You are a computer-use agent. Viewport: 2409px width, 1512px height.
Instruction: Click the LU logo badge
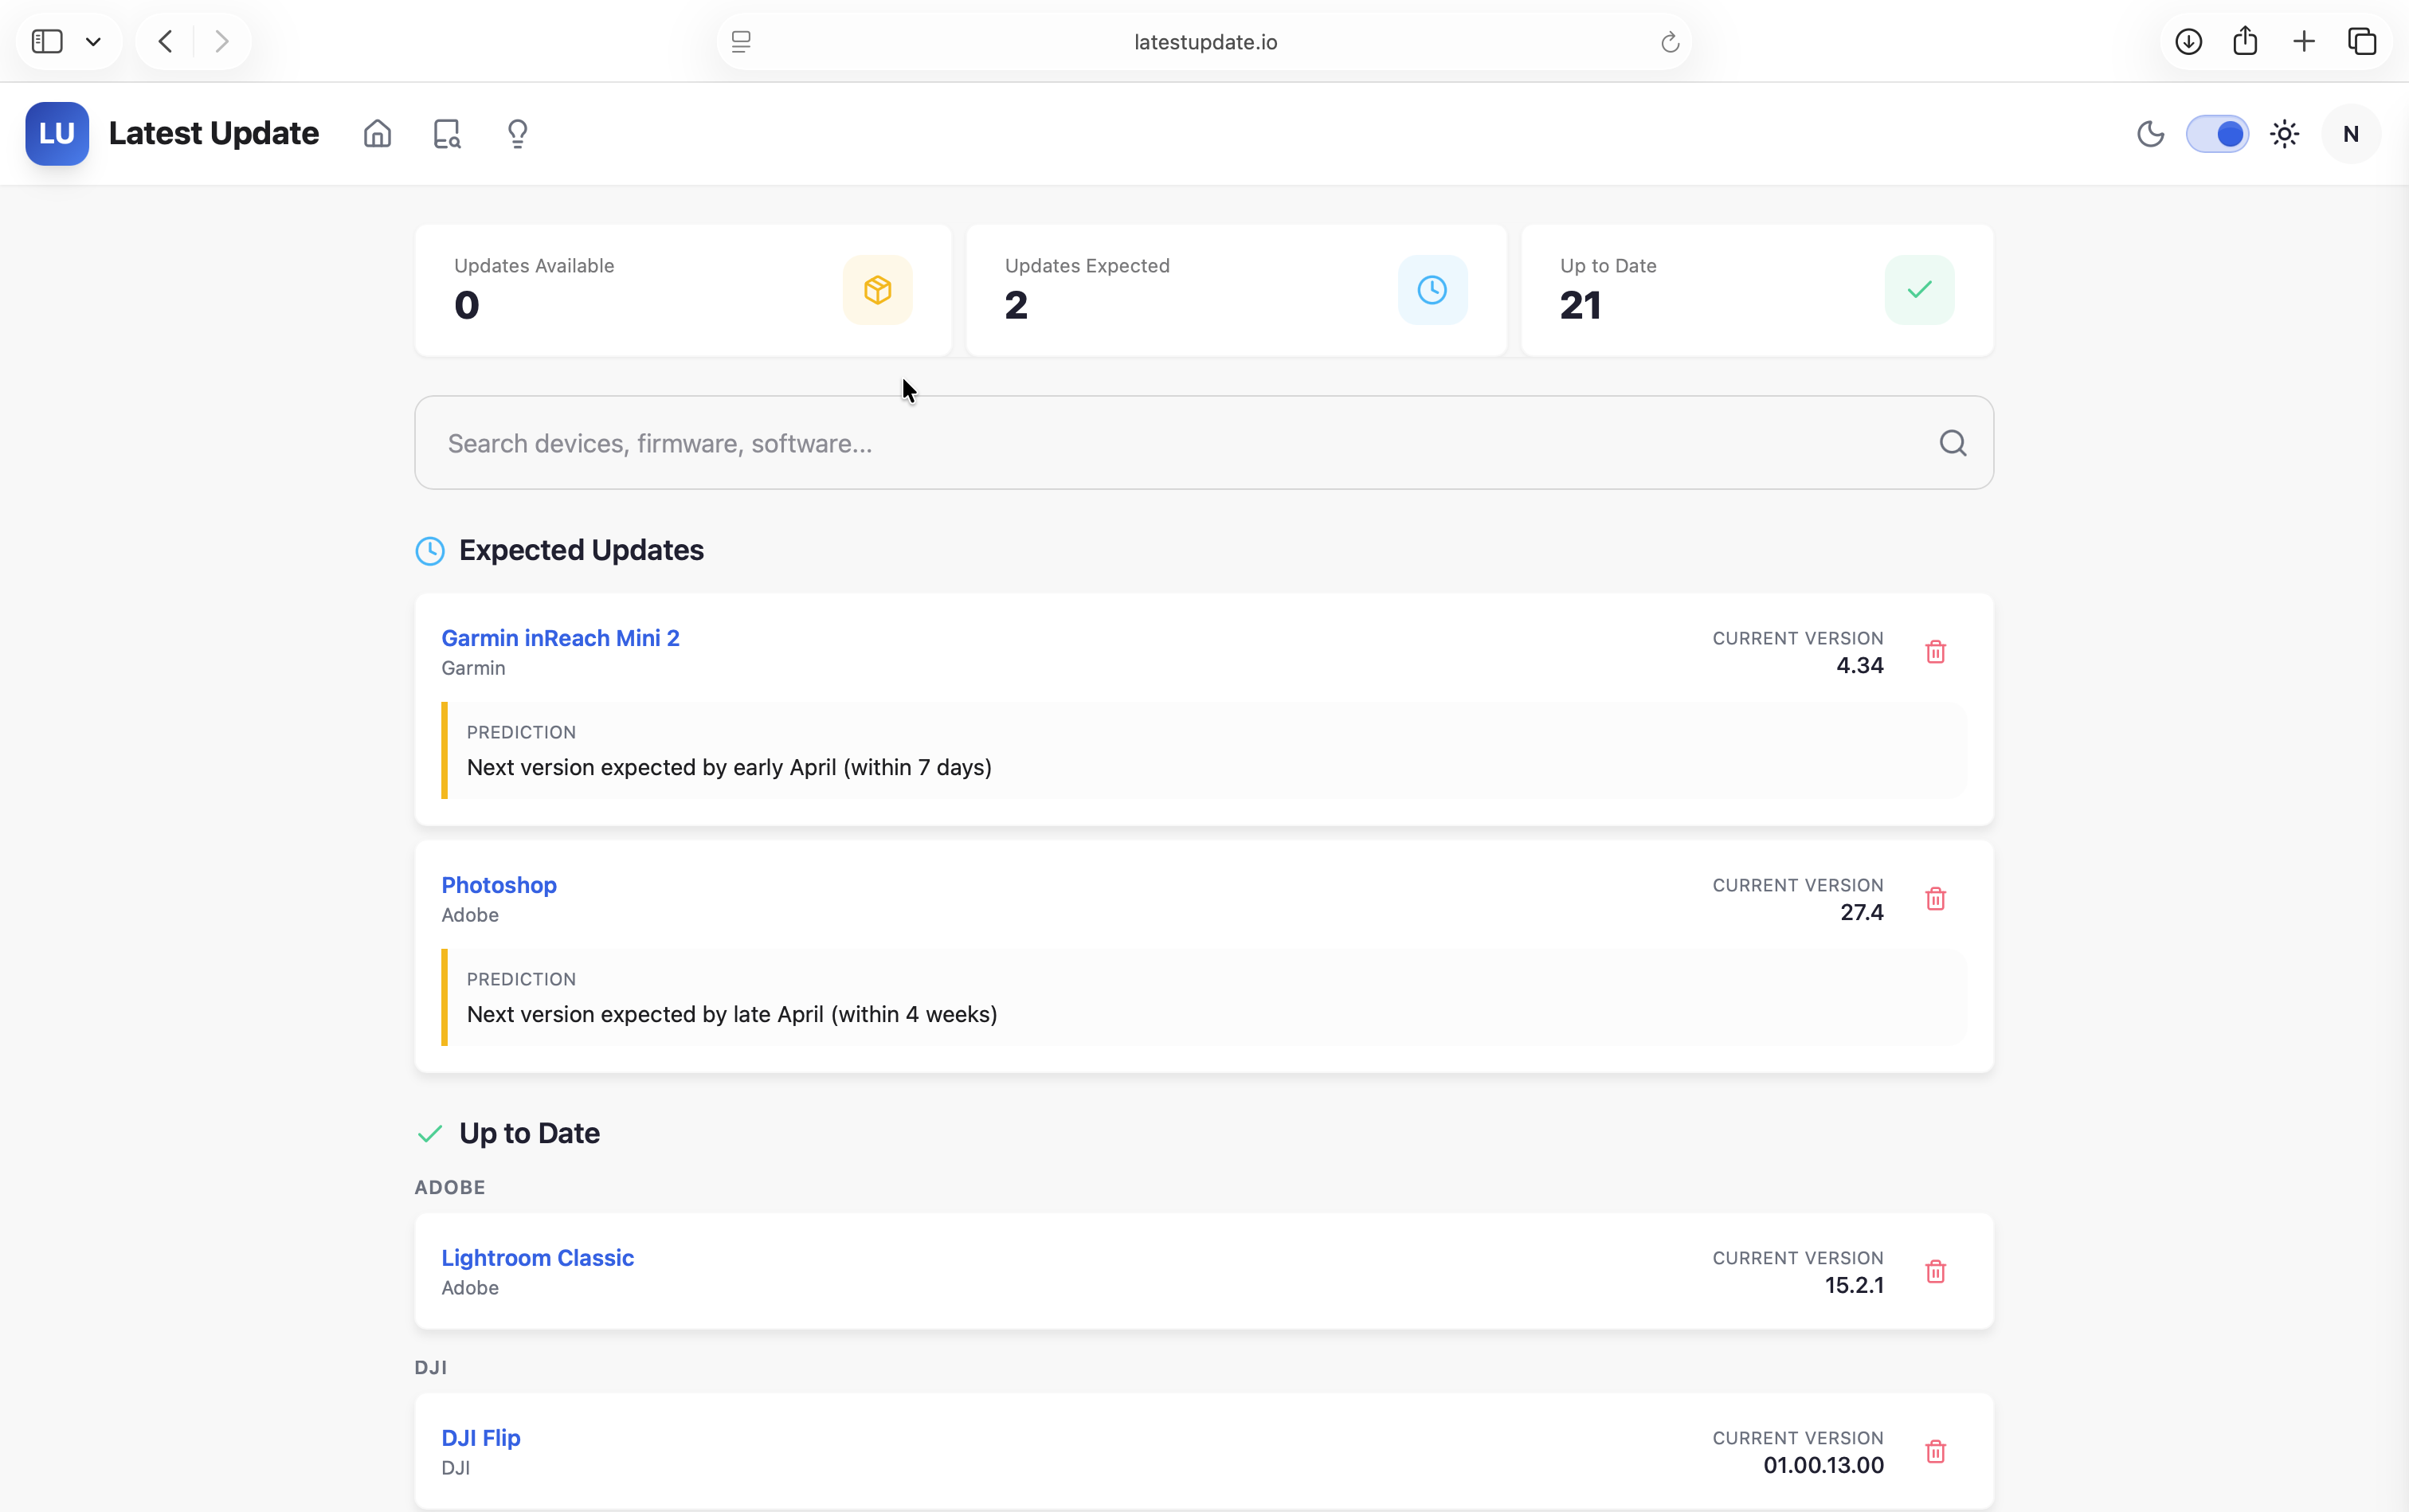pyautogui.click(x=57, y=133)
